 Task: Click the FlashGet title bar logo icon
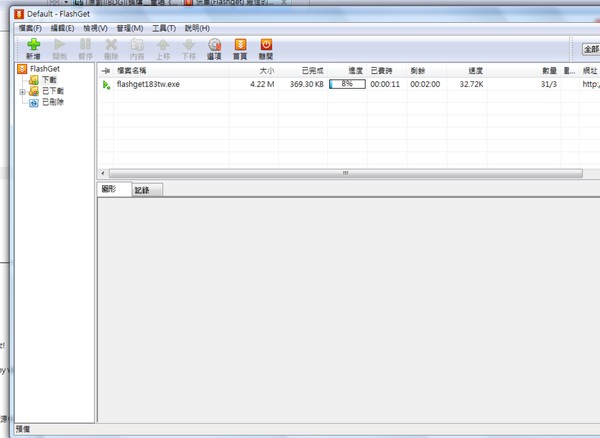point(19,14)
